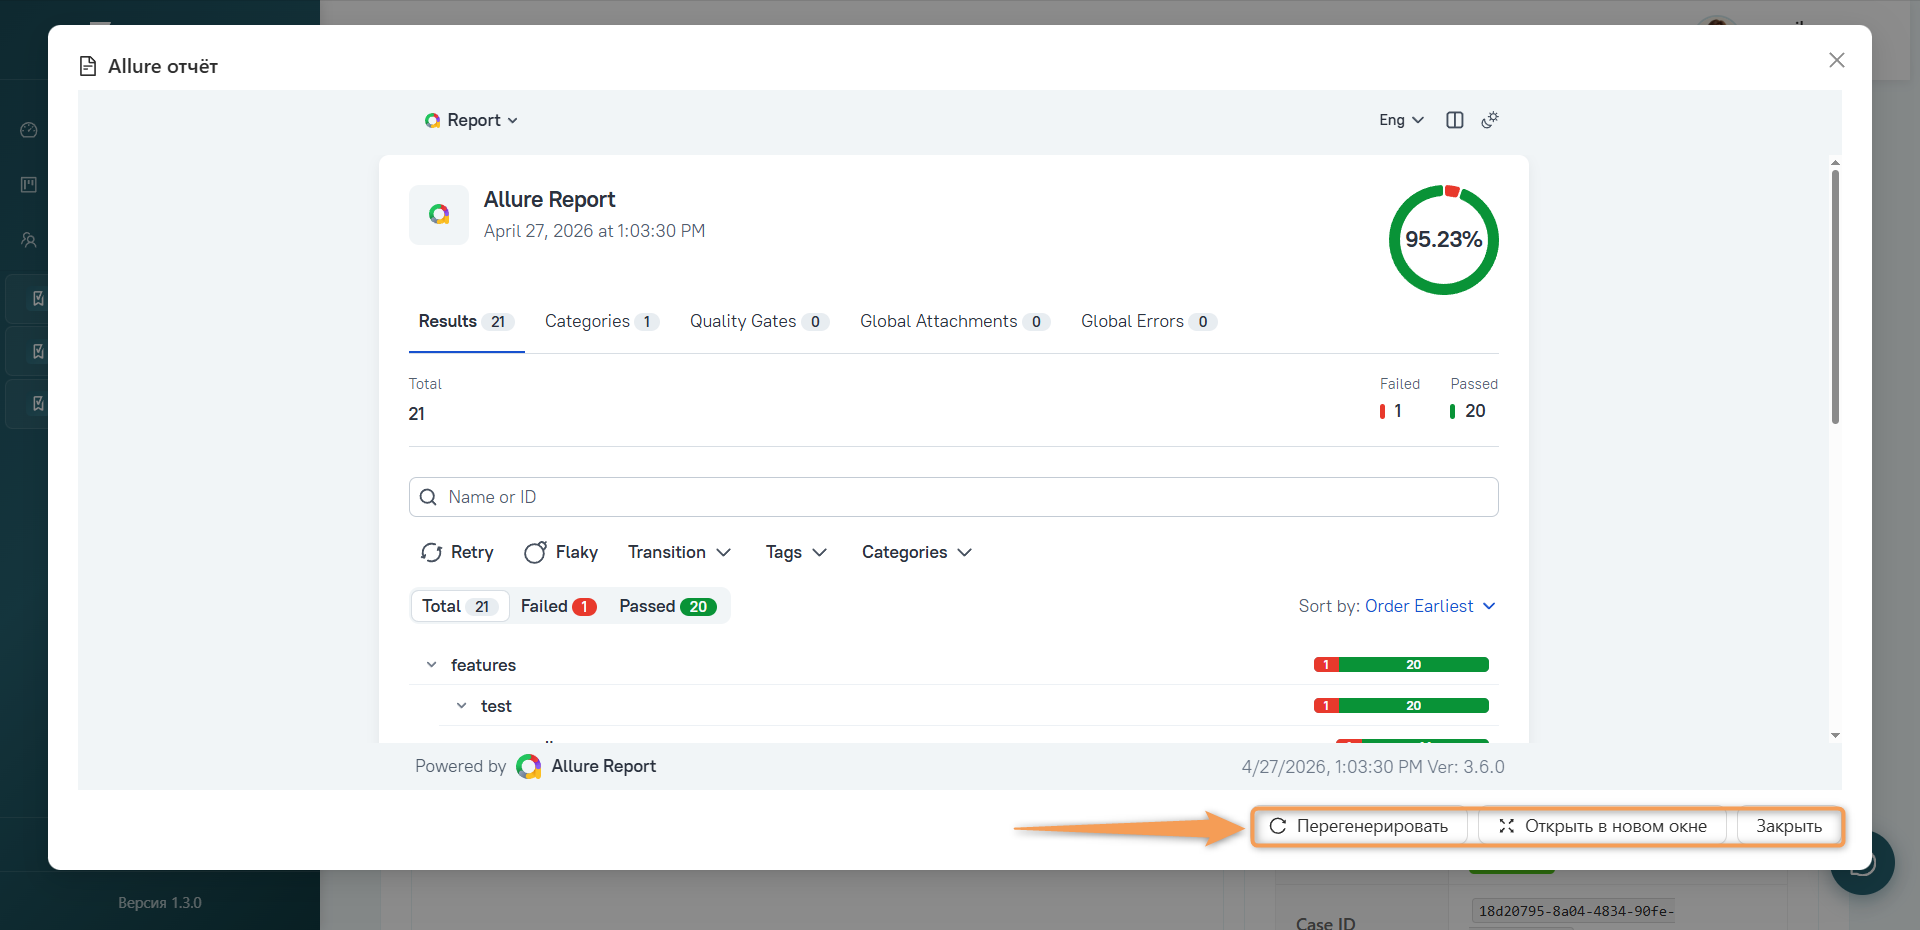Click the Перегенерировать button
Image resolution: width=1920 pixels, height=930 pixels.
coord(1359,826)
